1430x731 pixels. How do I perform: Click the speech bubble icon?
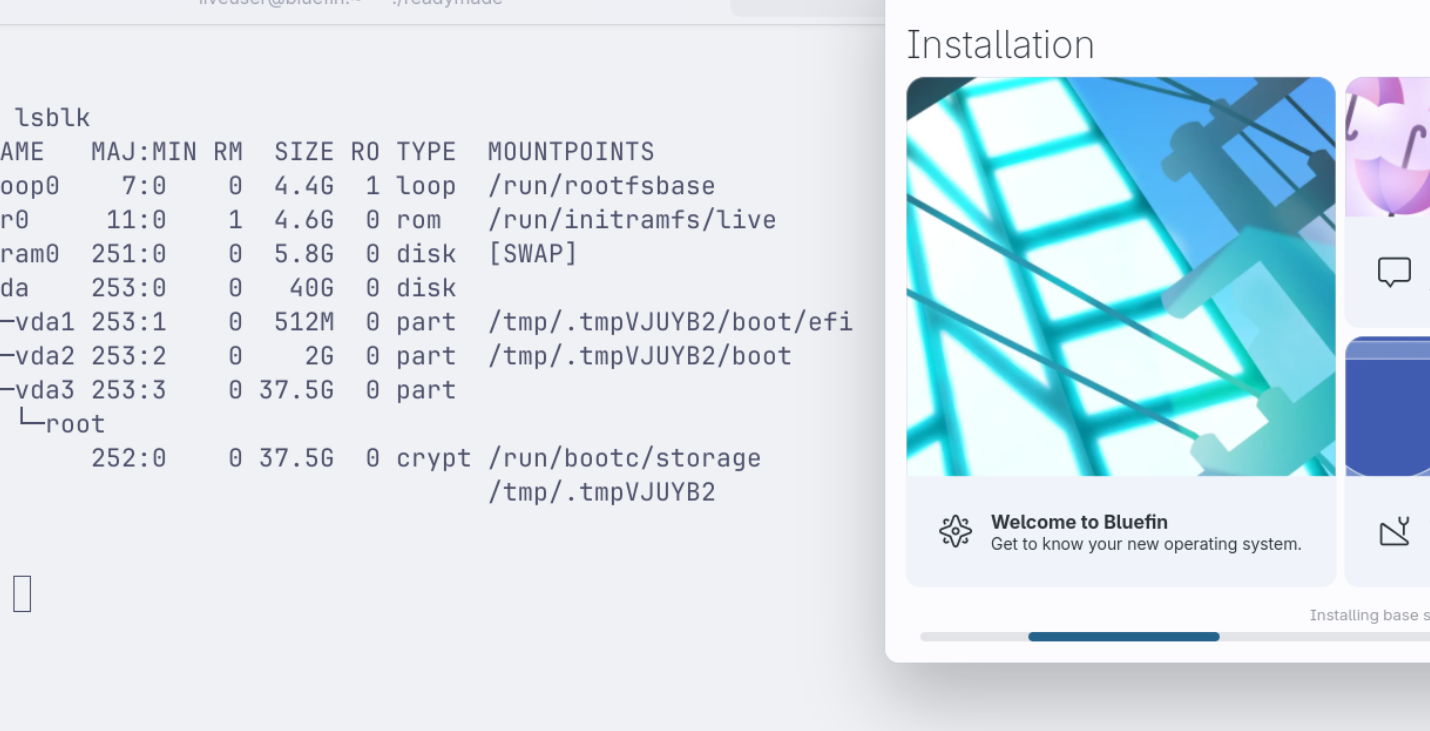coord(1394,272)
